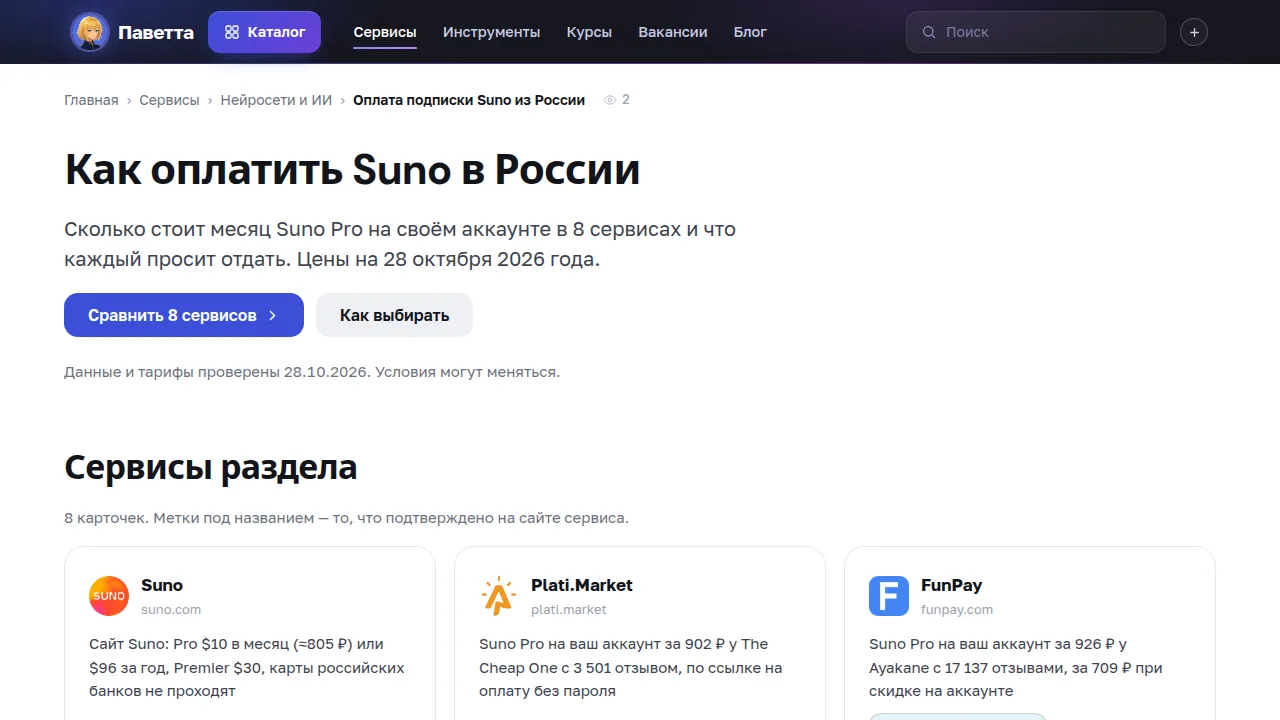Click the Suno logo icon
This screenshot has width=1280, height=720.
[x=109, y=596]
